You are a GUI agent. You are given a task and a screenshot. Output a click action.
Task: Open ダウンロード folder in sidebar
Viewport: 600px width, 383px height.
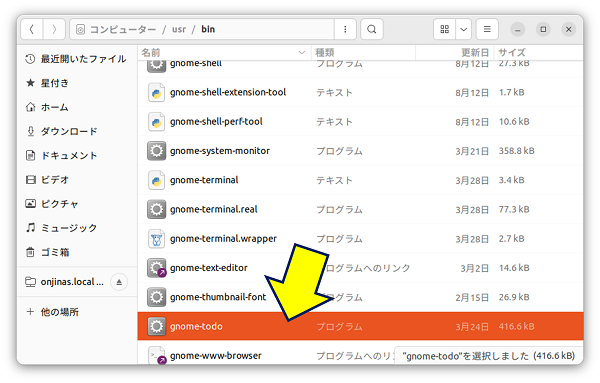[x=76, y=131]
